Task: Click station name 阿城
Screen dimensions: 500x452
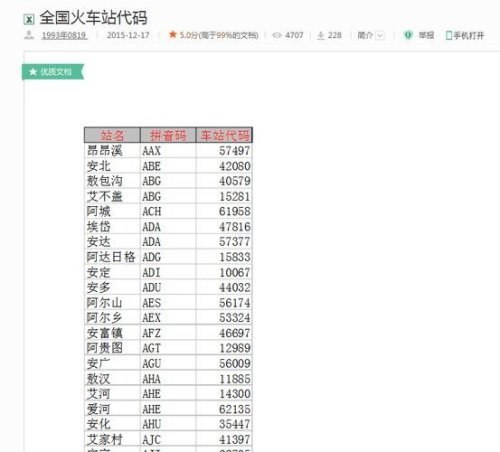Action: [x=99, y=211]
